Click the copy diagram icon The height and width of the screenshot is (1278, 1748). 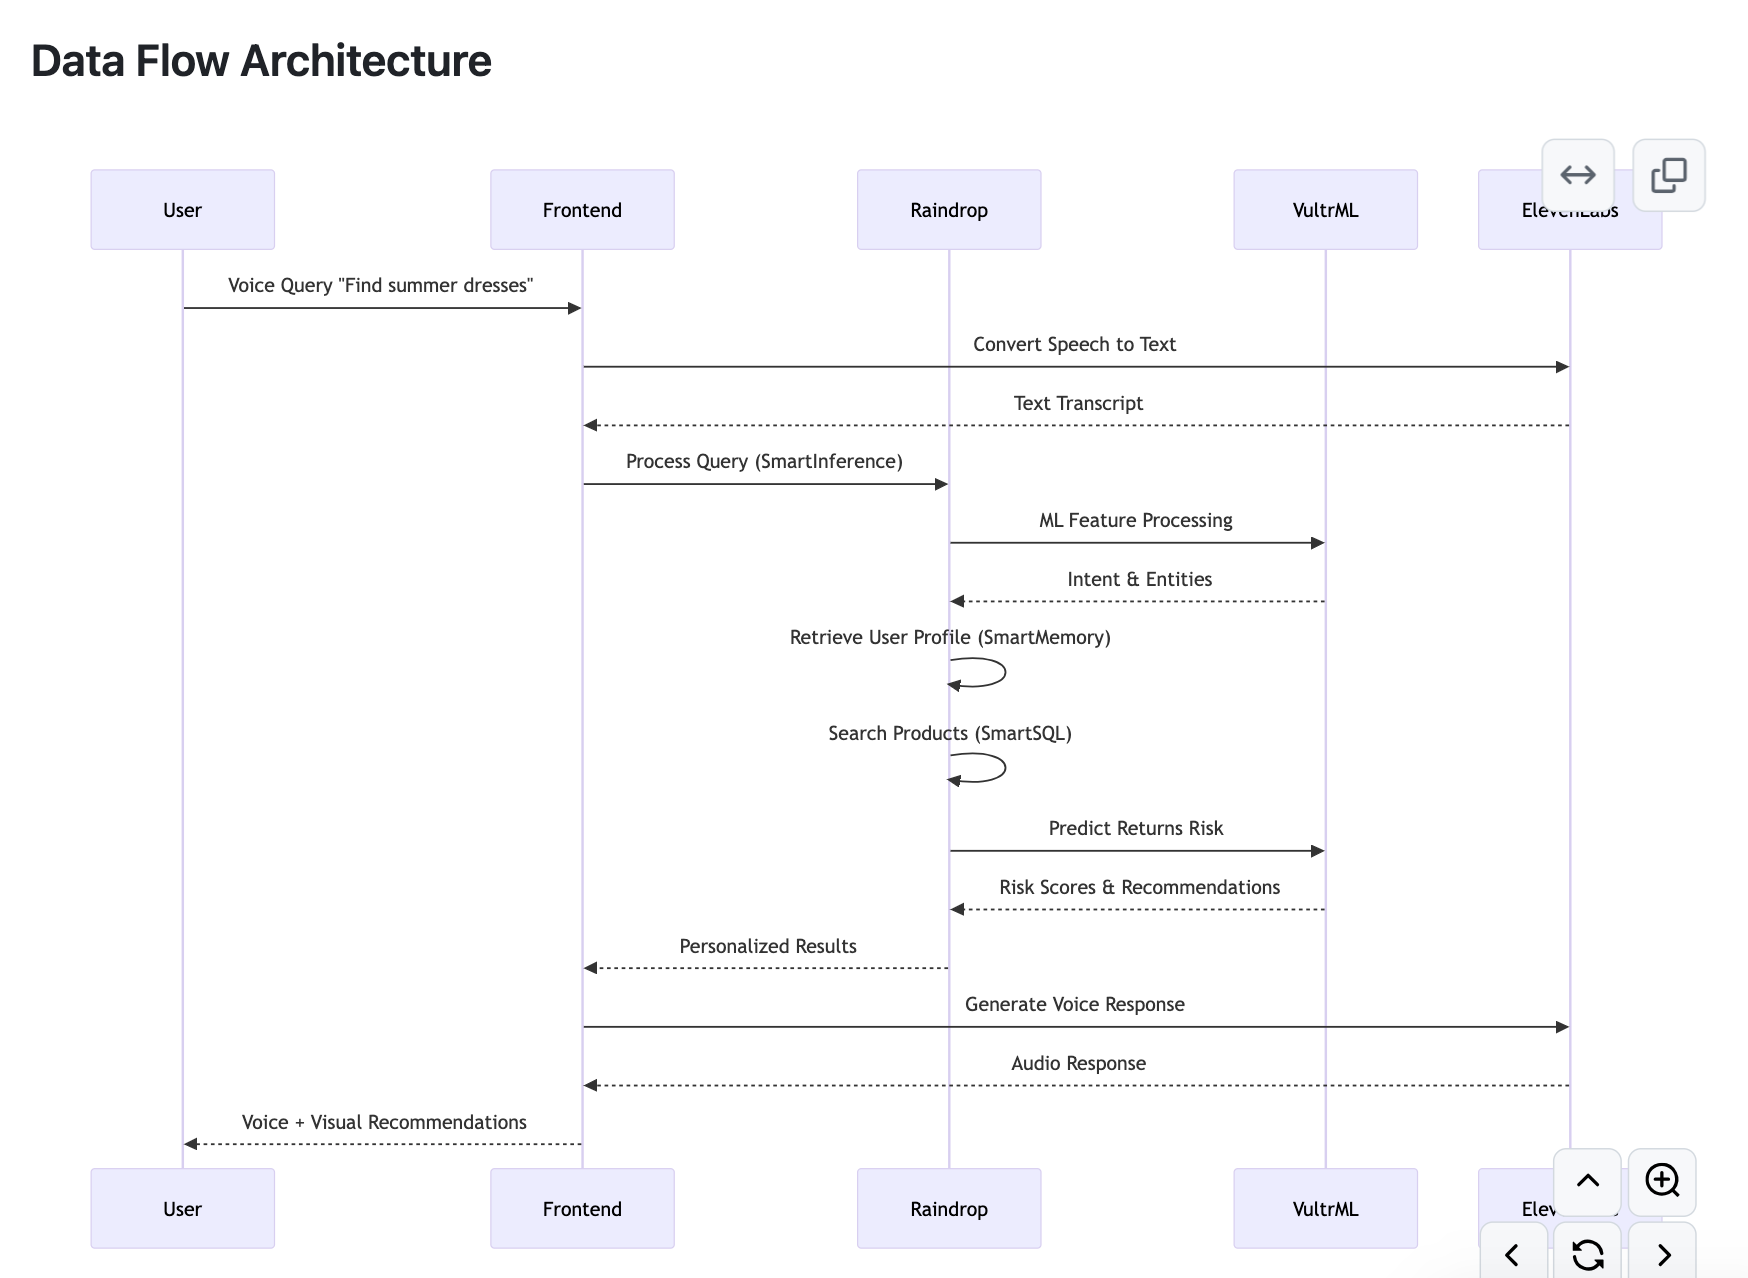[x=1669, y=175]
